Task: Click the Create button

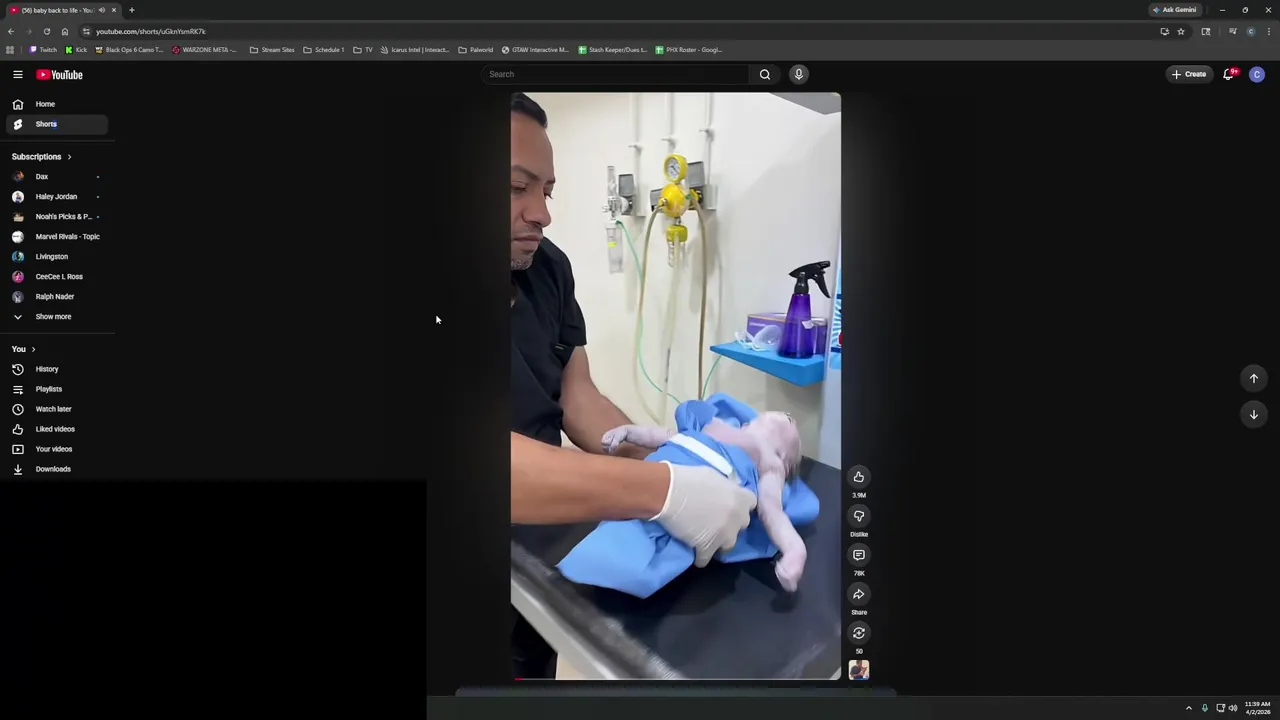Action: click(x=1189, y=74)
